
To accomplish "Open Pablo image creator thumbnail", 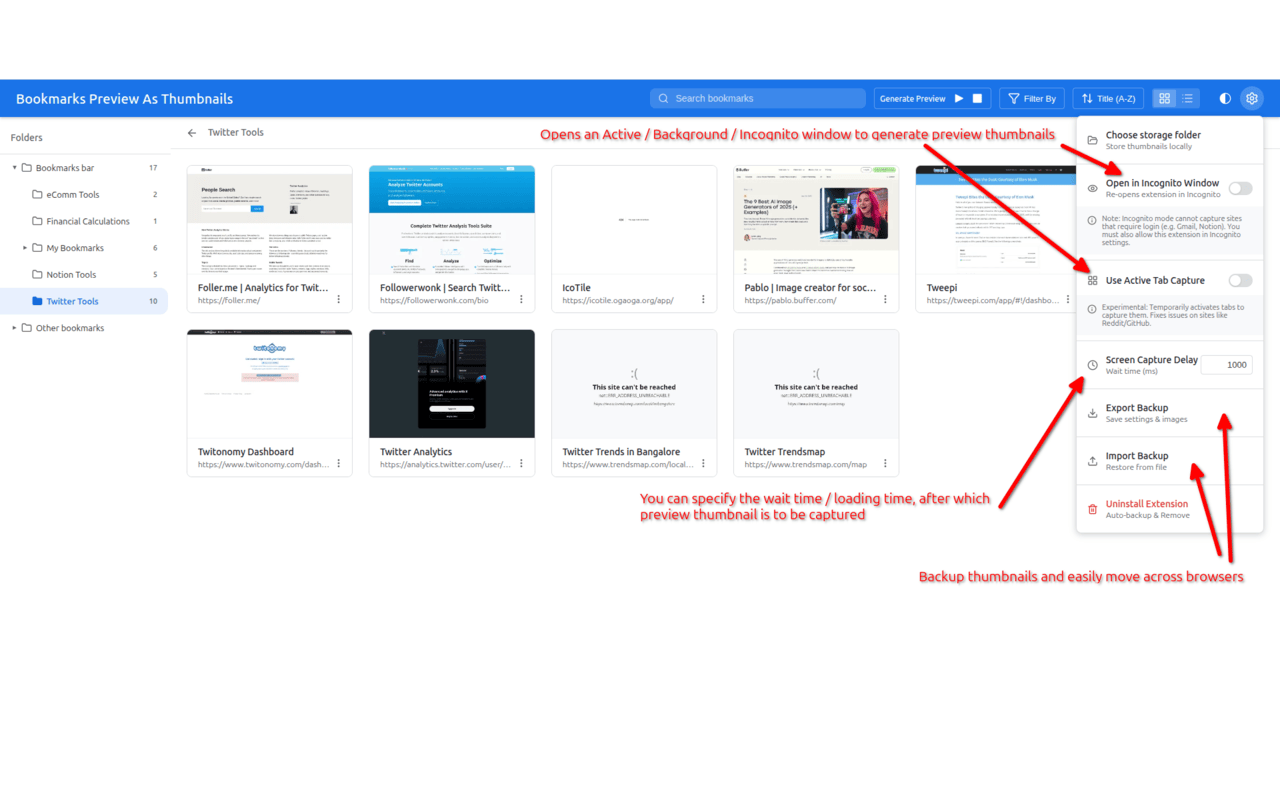I will click(x=816, y=220).
